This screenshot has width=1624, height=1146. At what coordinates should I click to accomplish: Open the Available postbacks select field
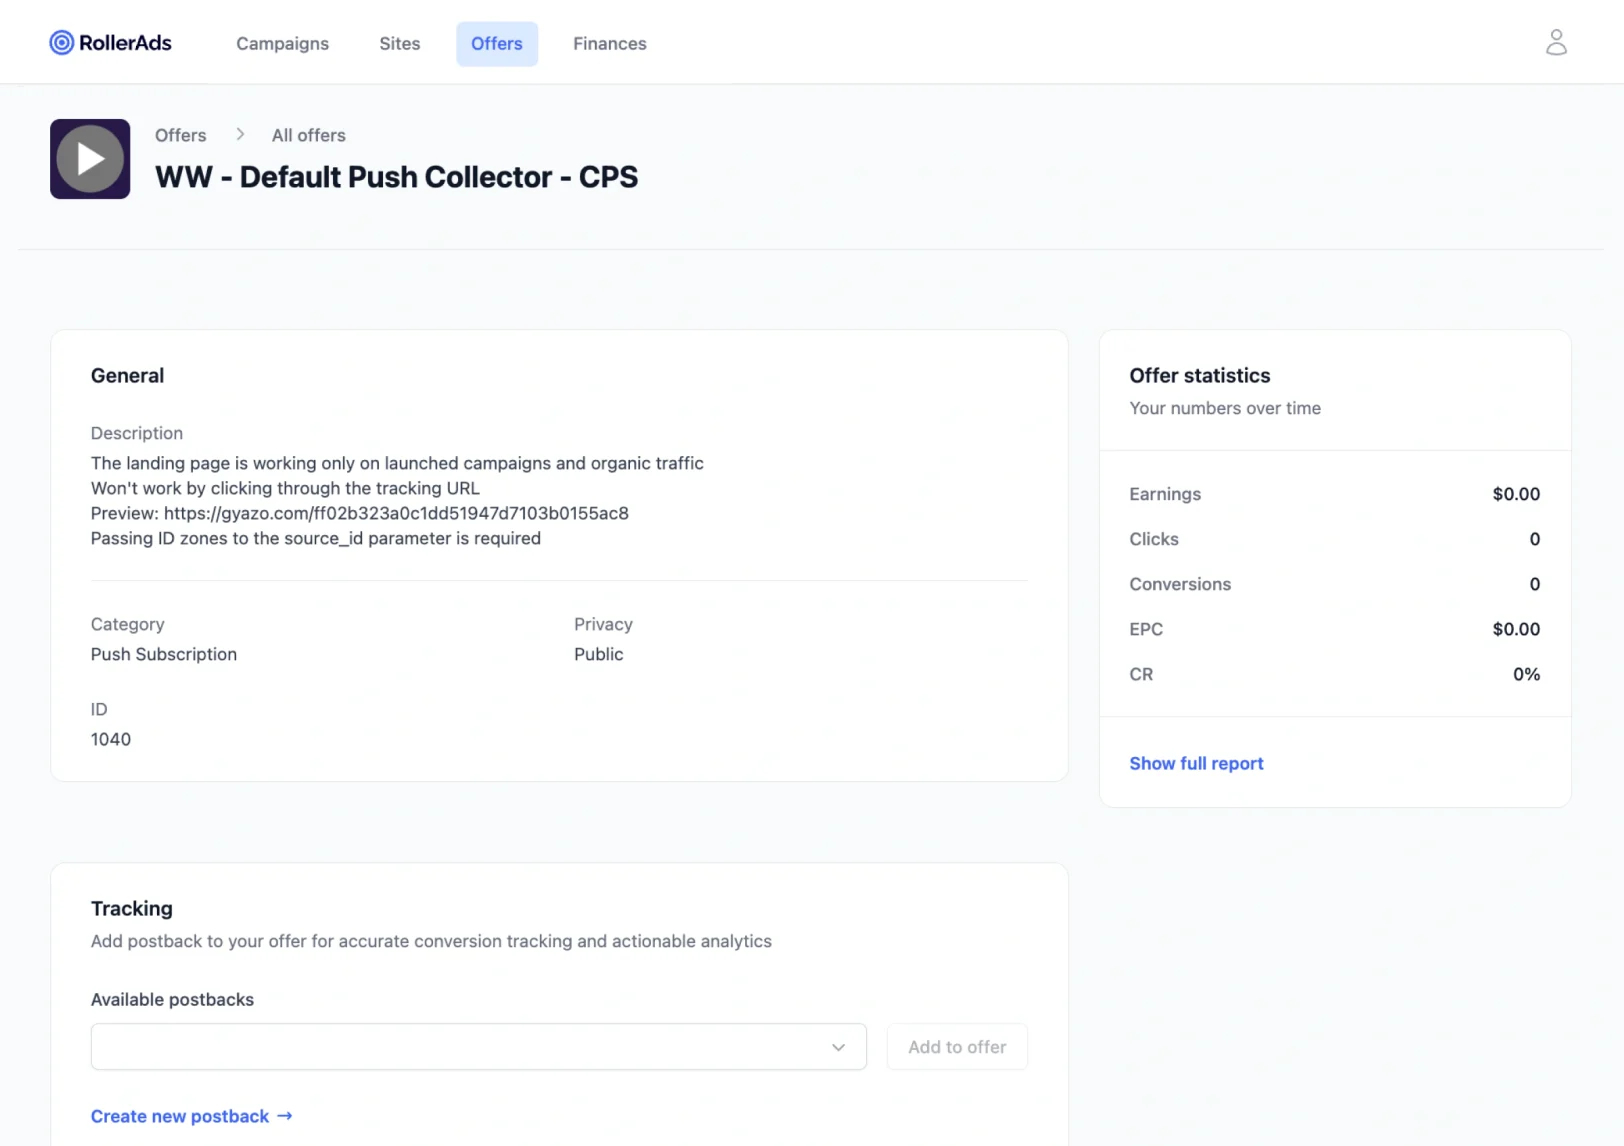(478, 1046)
